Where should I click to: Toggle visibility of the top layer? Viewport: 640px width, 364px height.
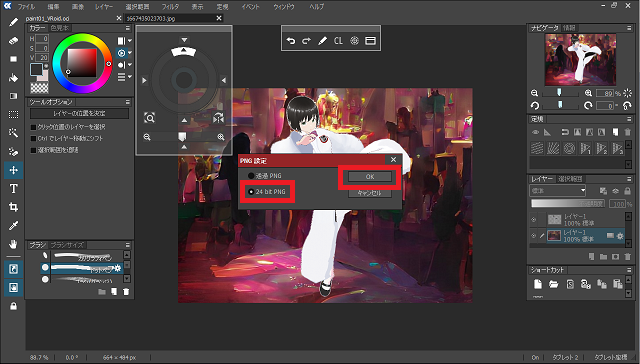click(x=533, y=220)
